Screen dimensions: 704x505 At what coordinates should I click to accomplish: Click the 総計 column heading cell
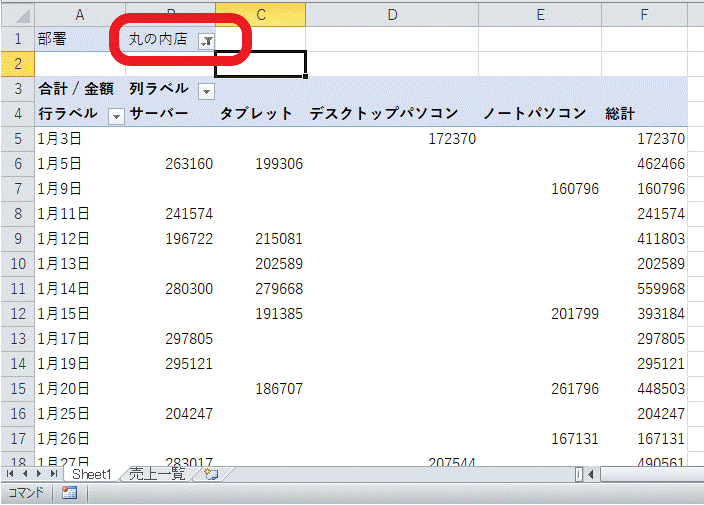(620, 114)
